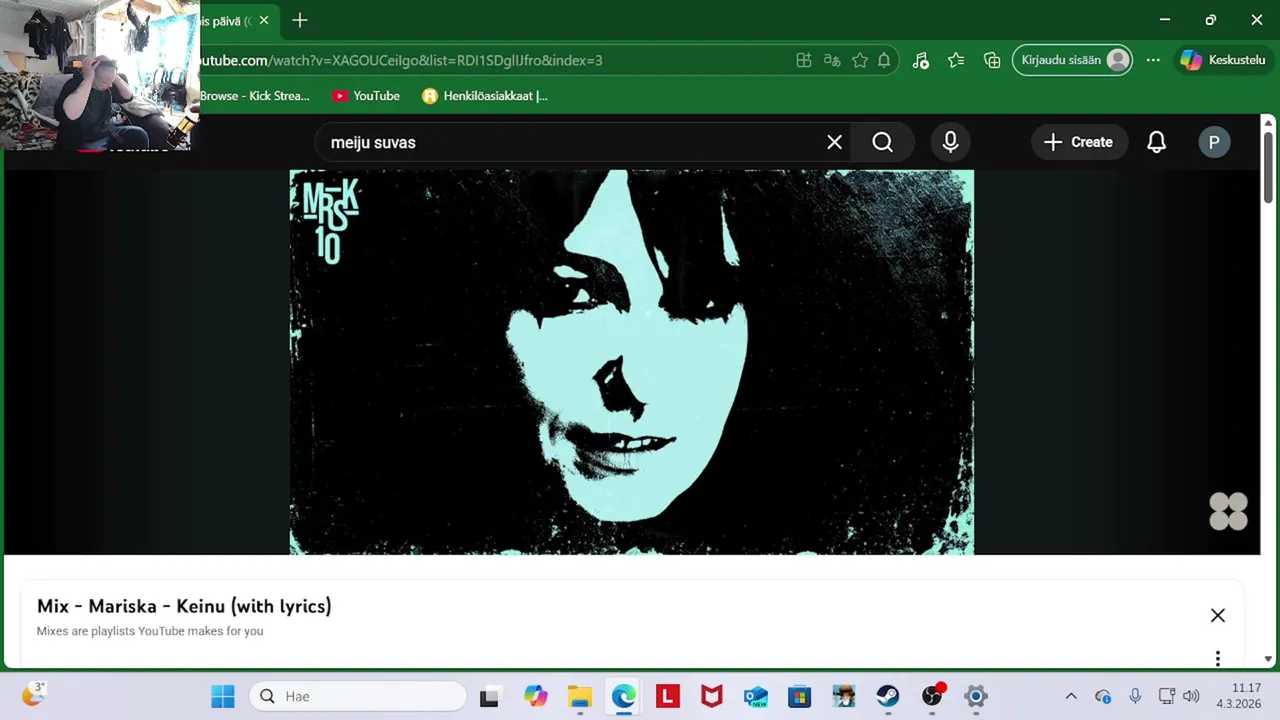
Task: Open the red L app in taskbar
Action: [668, 696]
